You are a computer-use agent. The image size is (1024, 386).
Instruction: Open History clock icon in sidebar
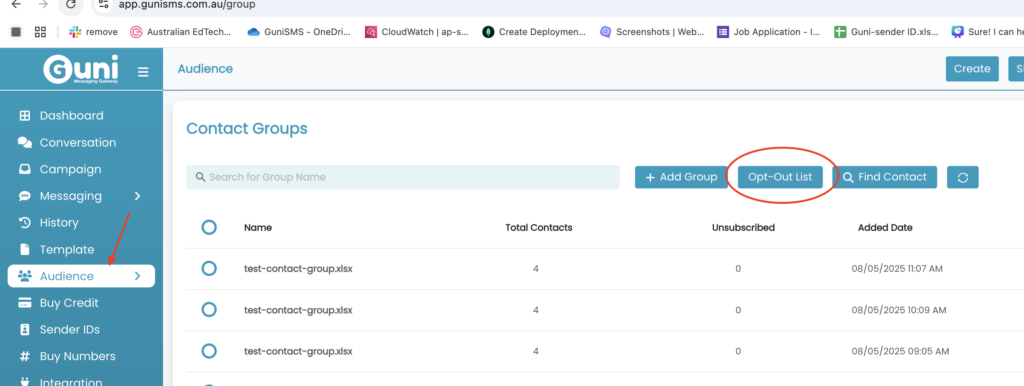[x=25, y=223]
